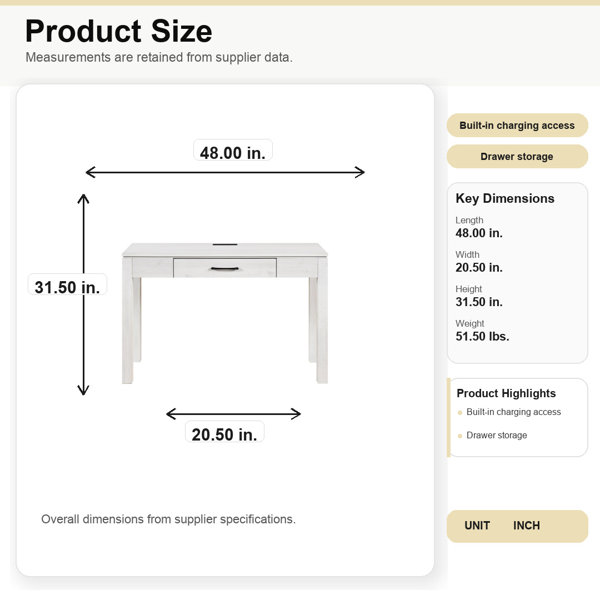
Task: Click the Built-in charging access pill
Action: coord(517,125)
